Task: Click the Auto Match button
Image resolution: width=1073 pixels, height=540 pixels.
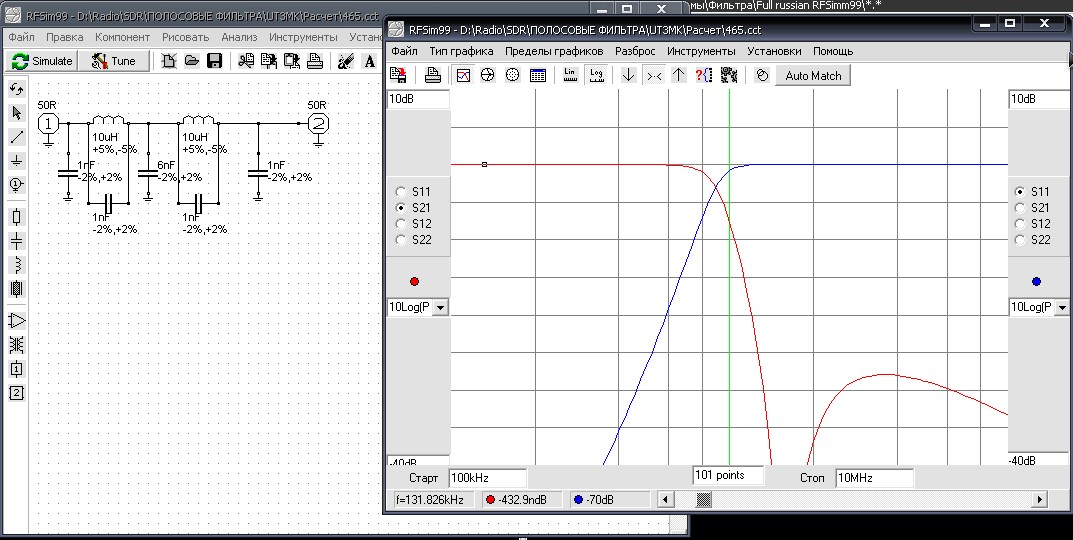Action: point(813,76)
